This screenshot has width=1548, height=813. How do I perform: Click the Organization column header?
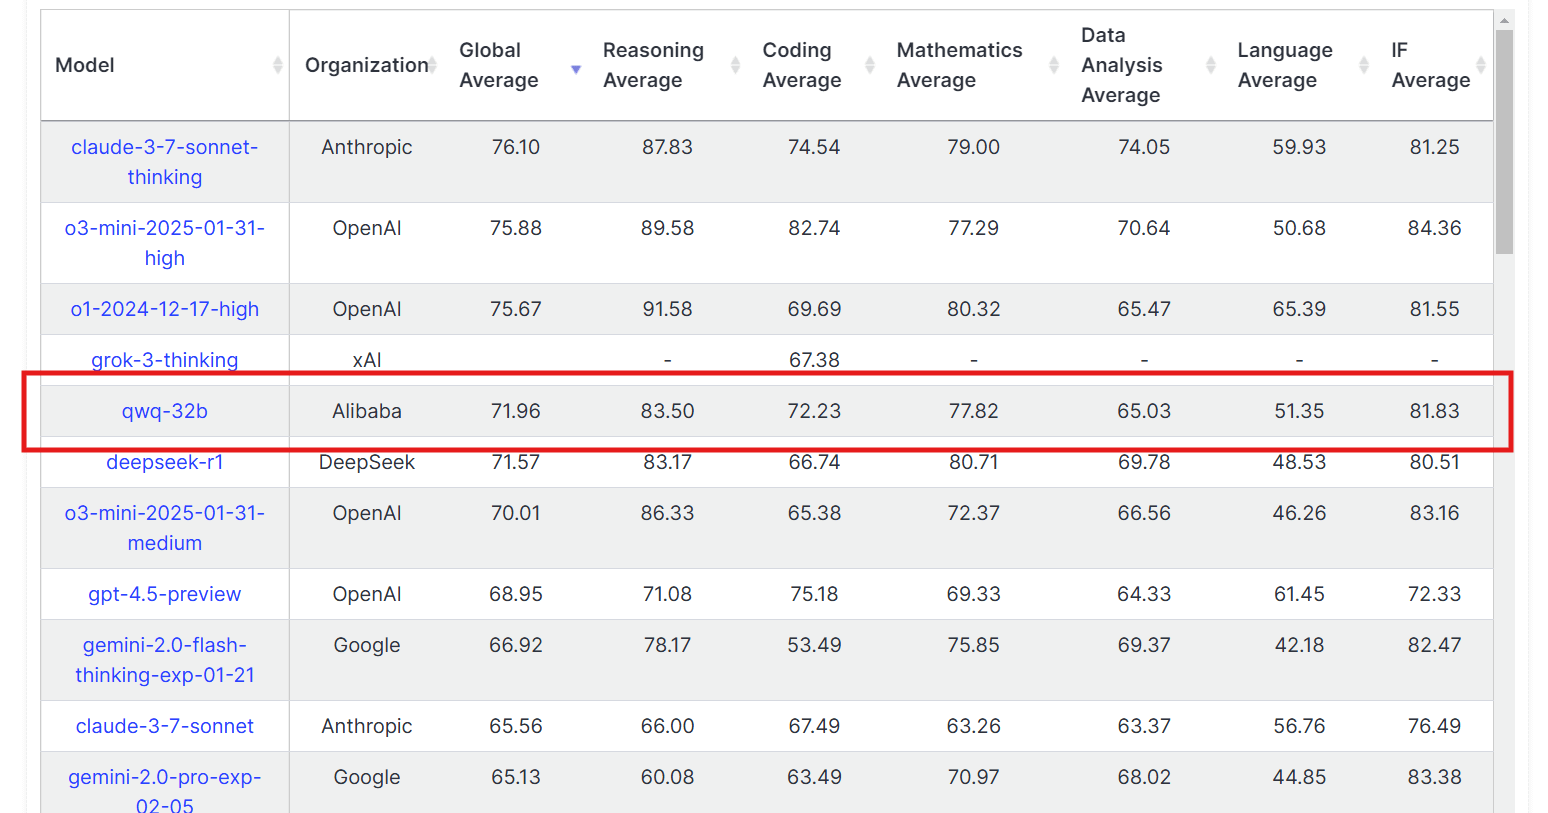pyautogui.click(x=367, y=65)
